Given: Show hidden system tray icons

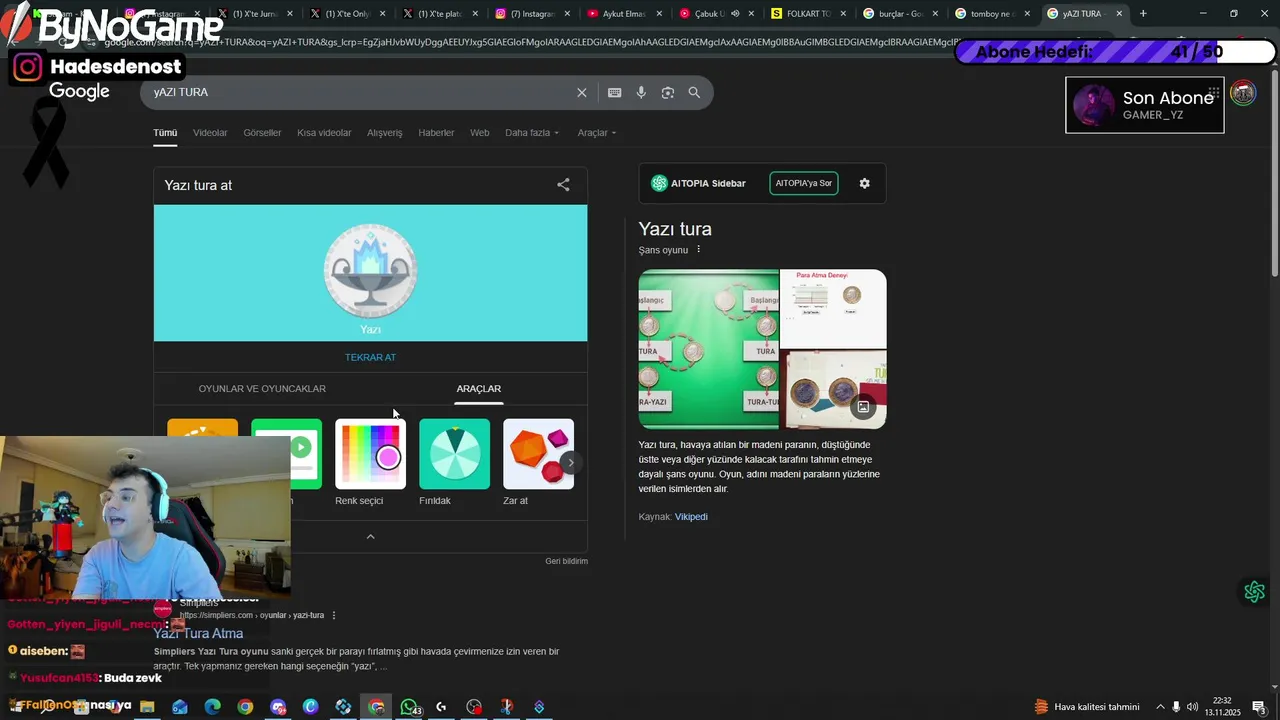Looking at the screenshot, I should pyautogui.click(x=1160, y=707).
